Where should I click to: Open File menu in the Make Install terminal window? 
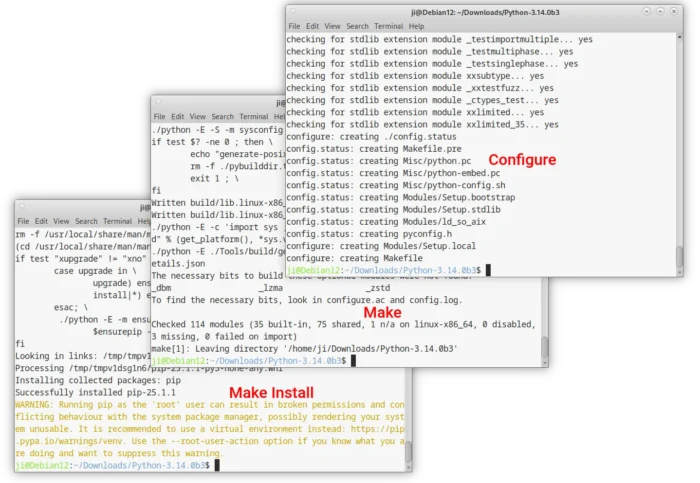click(x=23, y=221)
